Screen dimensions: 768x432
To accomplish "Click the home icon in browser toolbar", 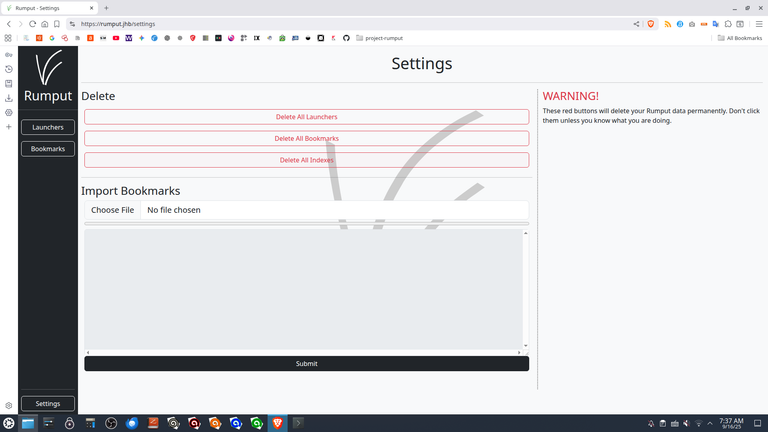I will click(45, 23).
